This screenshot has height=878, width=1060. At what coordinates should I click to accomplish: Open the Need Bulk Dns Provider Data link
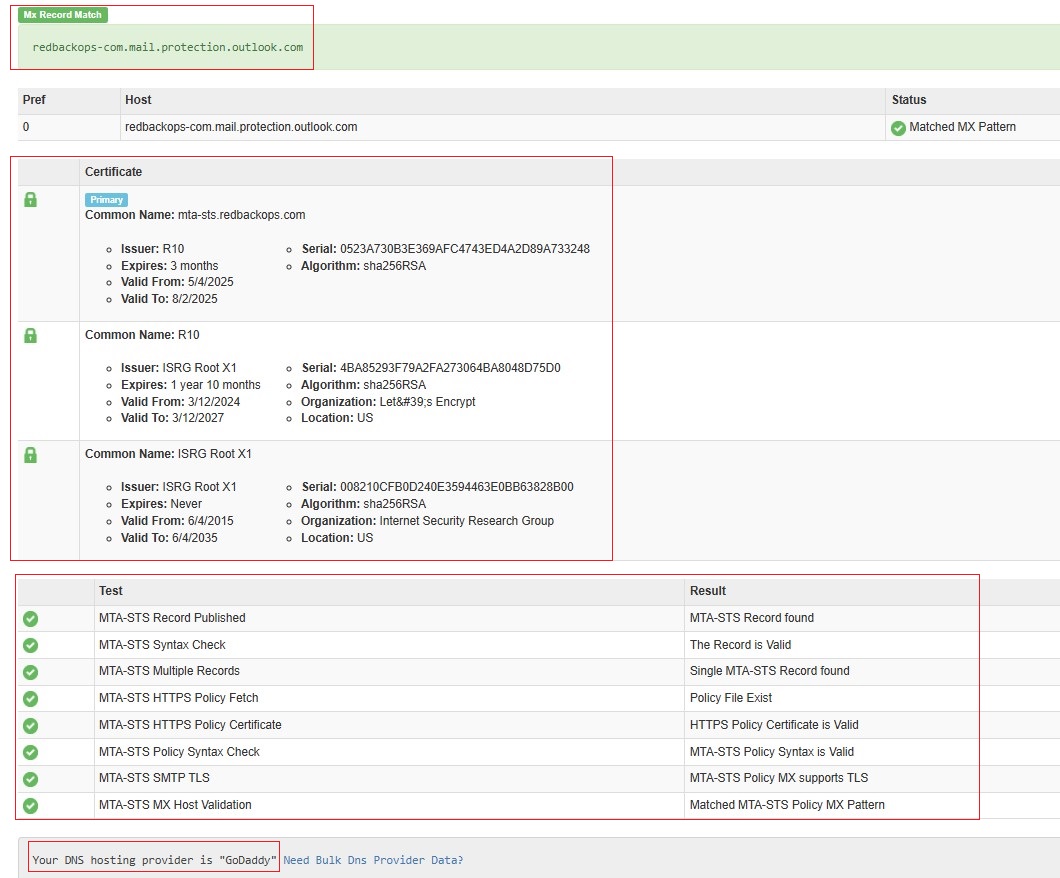click(x=373, y=860)
